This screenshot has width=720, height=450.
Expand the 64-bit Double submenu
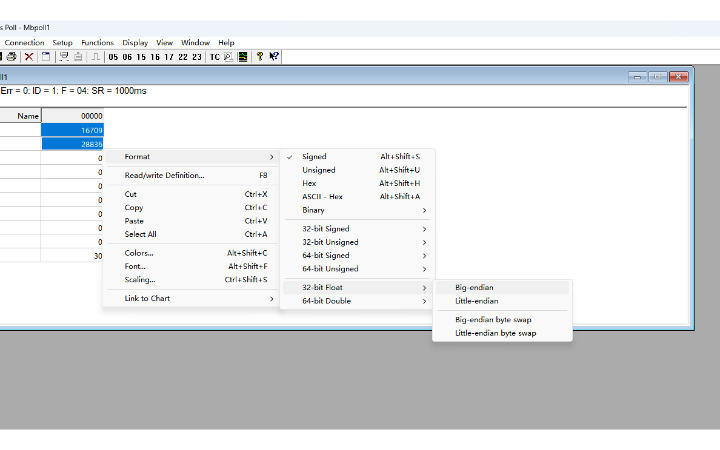click(x=357, y=301)
